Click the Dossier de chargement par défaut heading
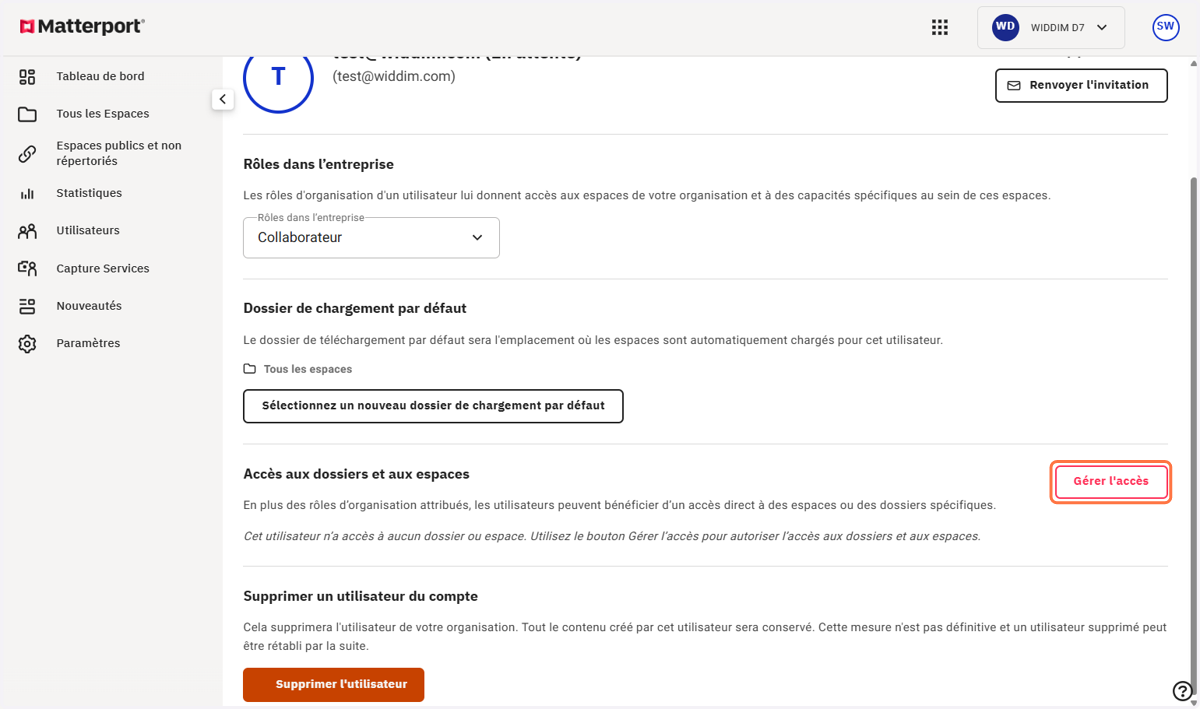Screen dimensions: 1200x709 [x=355, y=308]
